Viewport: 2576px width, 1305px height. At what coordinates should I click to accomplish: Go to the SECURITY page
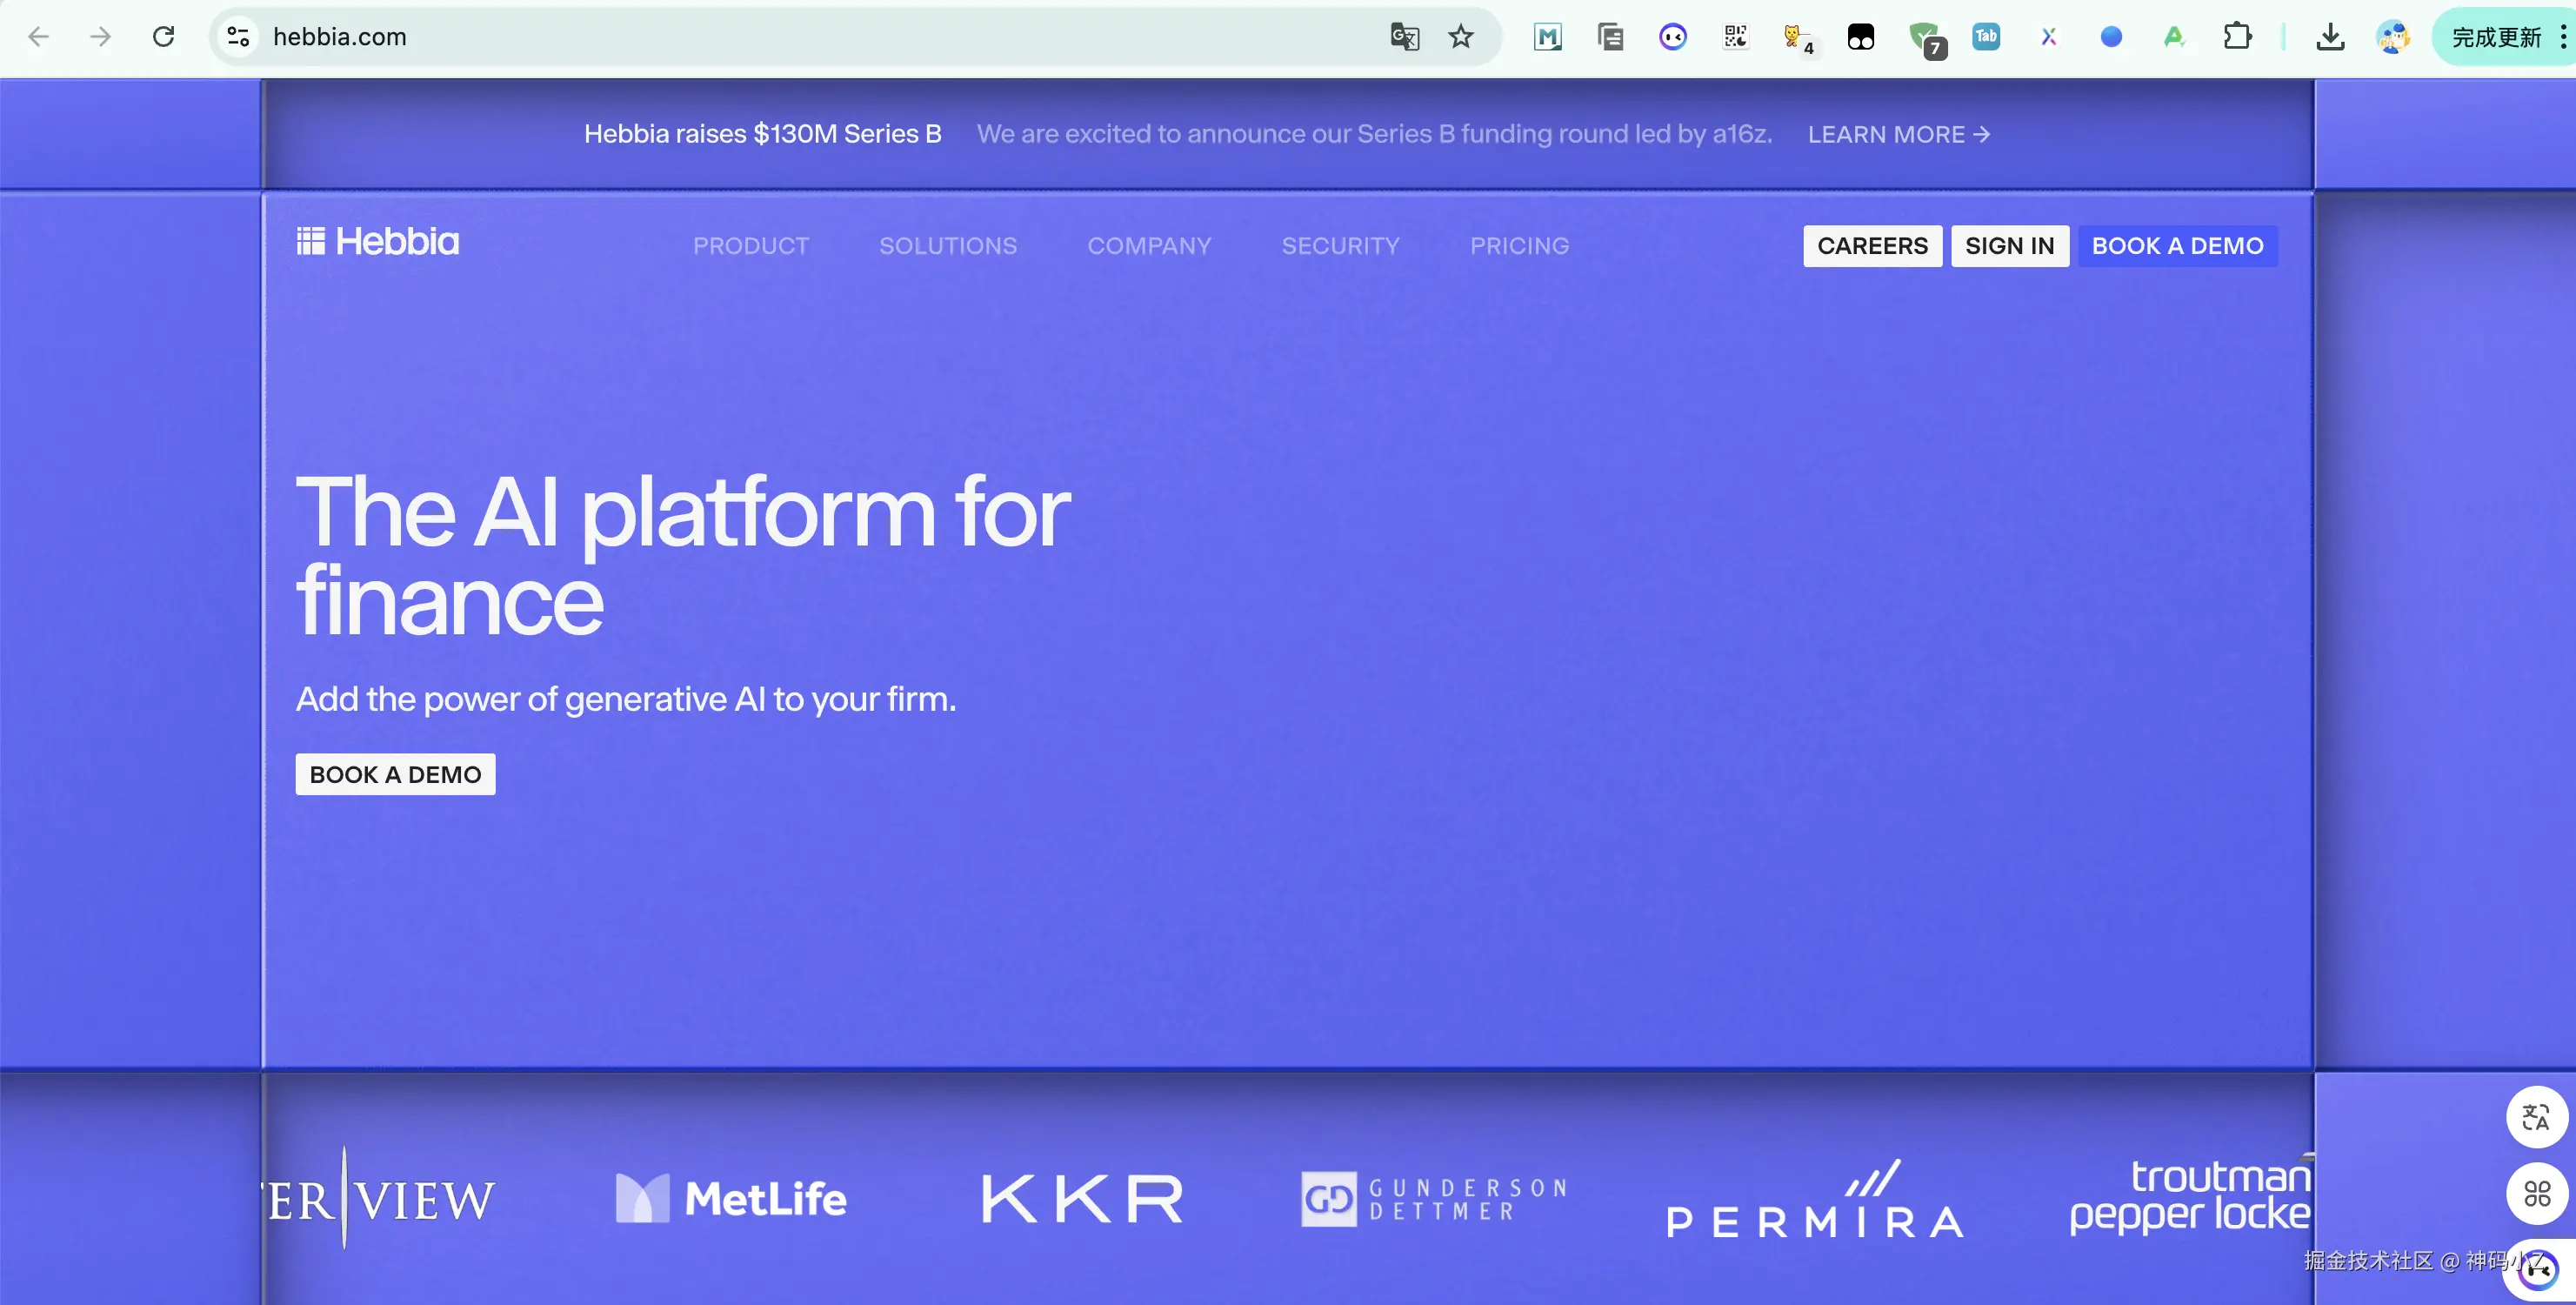click(x=1340, y=246)
